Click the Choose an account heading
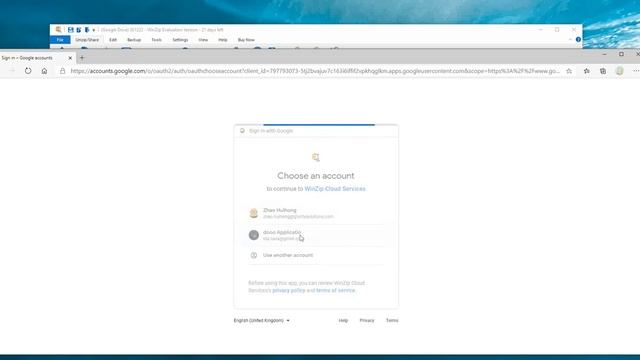The image size is (640, 360). coord(316,176)
